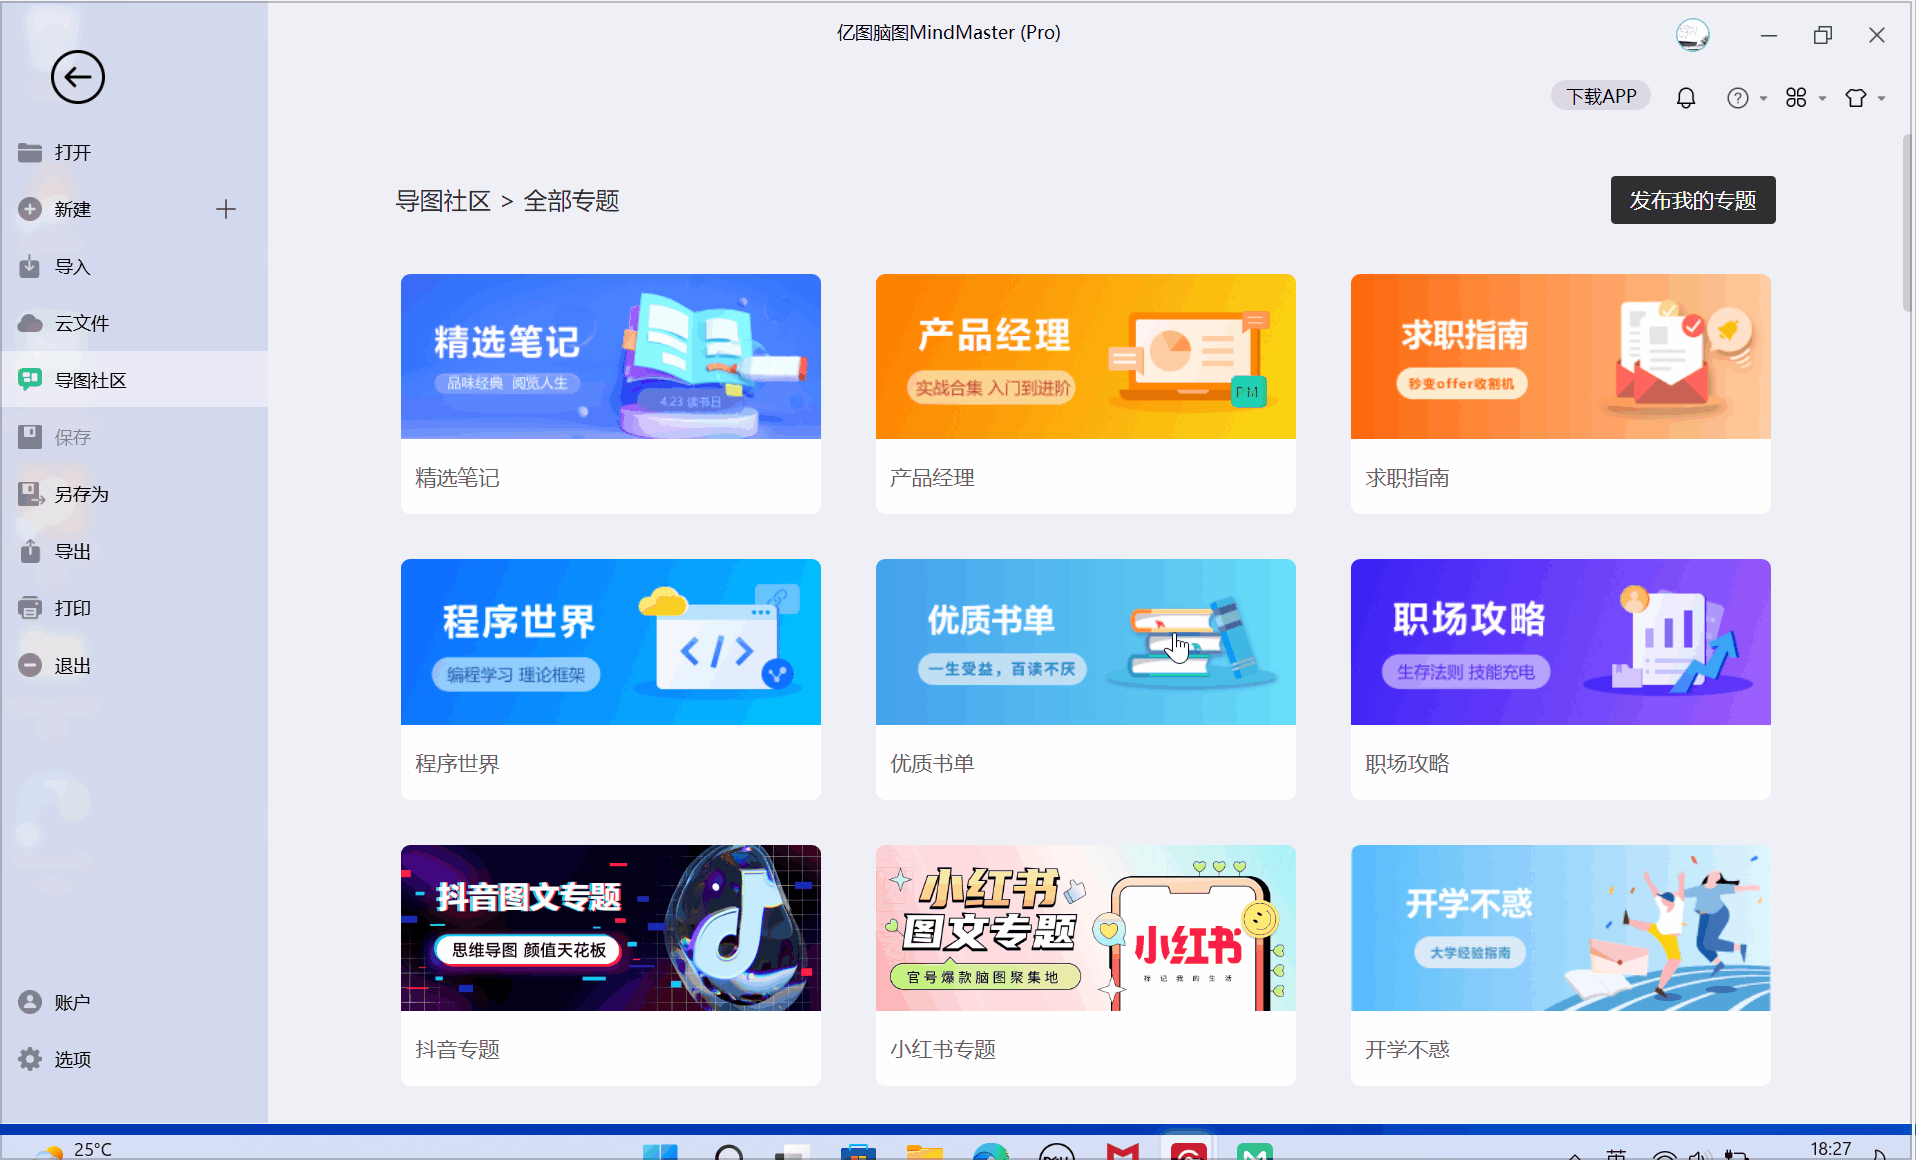Select 导图社区 in the sidebar menu
Viewport: 1916px width, 1160px height.
(134, 379)
